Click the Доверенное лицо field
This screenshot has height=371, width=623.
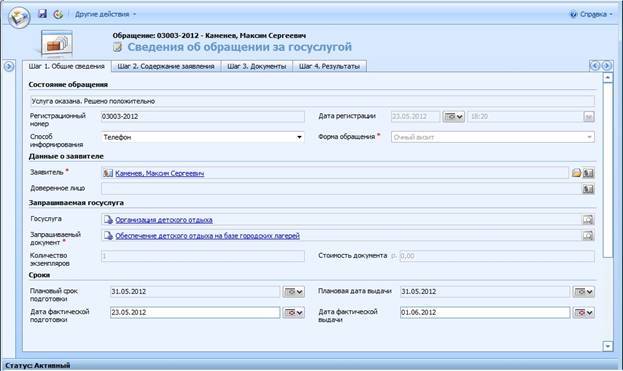click(341, 189)
